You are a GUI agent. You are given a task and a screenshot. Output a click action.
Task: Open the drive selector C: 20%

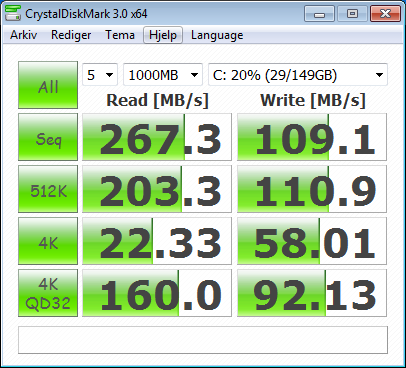click(x=298, y=75)
